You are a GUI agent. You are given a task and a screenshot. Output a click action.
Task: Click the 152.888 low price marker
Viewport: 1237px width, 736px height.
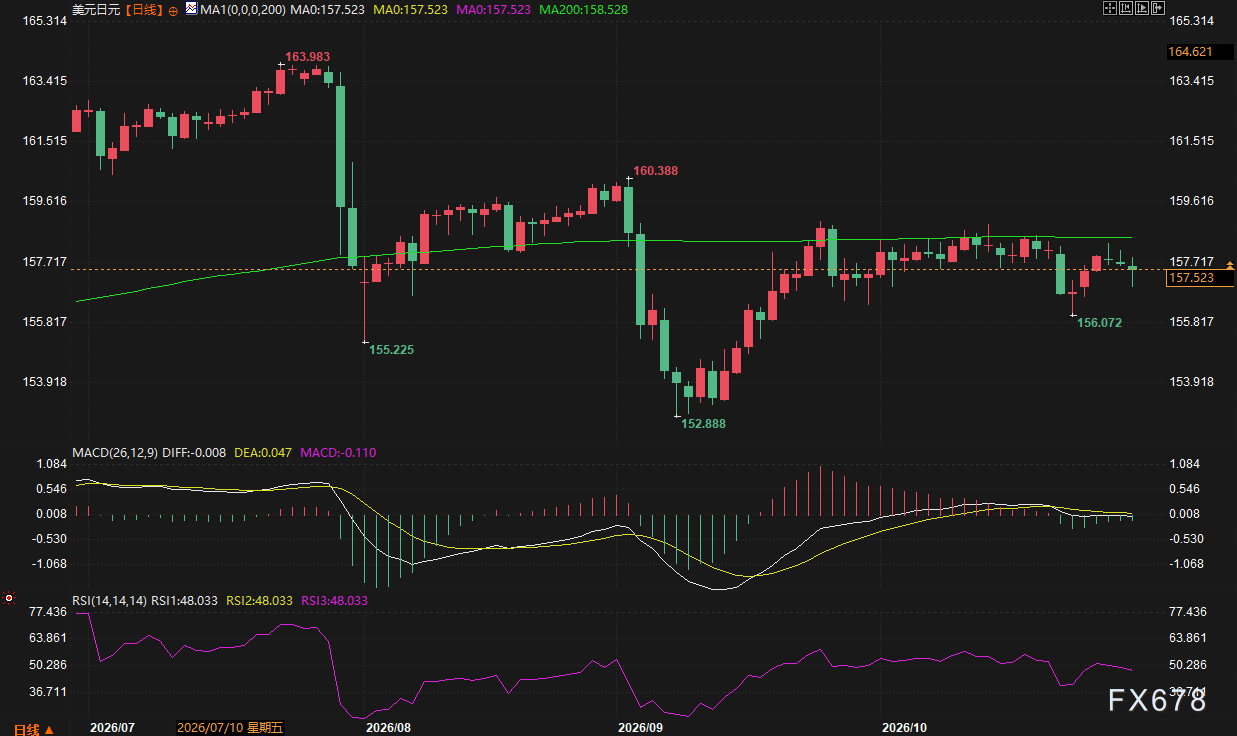coord(703,424)
